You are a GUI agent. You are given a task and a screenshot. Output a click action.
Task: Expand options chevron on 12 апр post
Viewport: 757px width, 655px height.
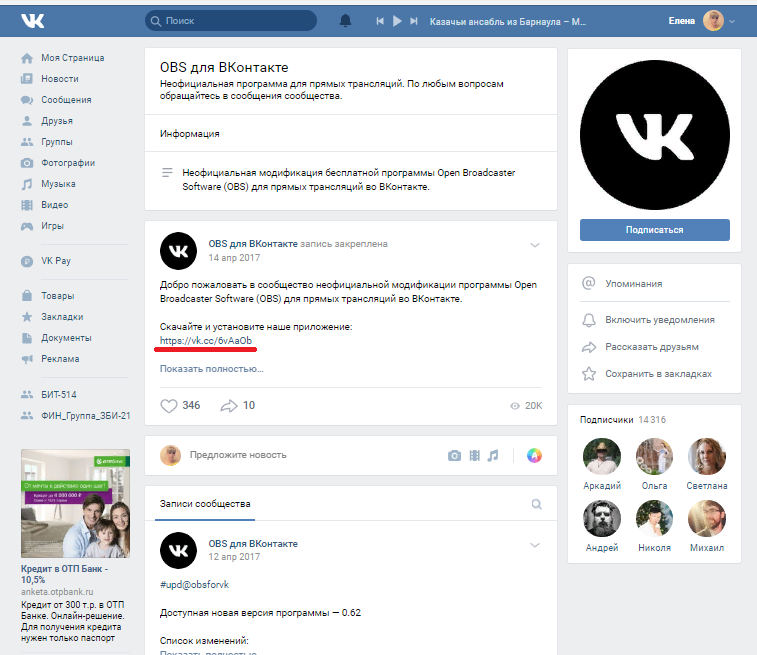(535, 545)
